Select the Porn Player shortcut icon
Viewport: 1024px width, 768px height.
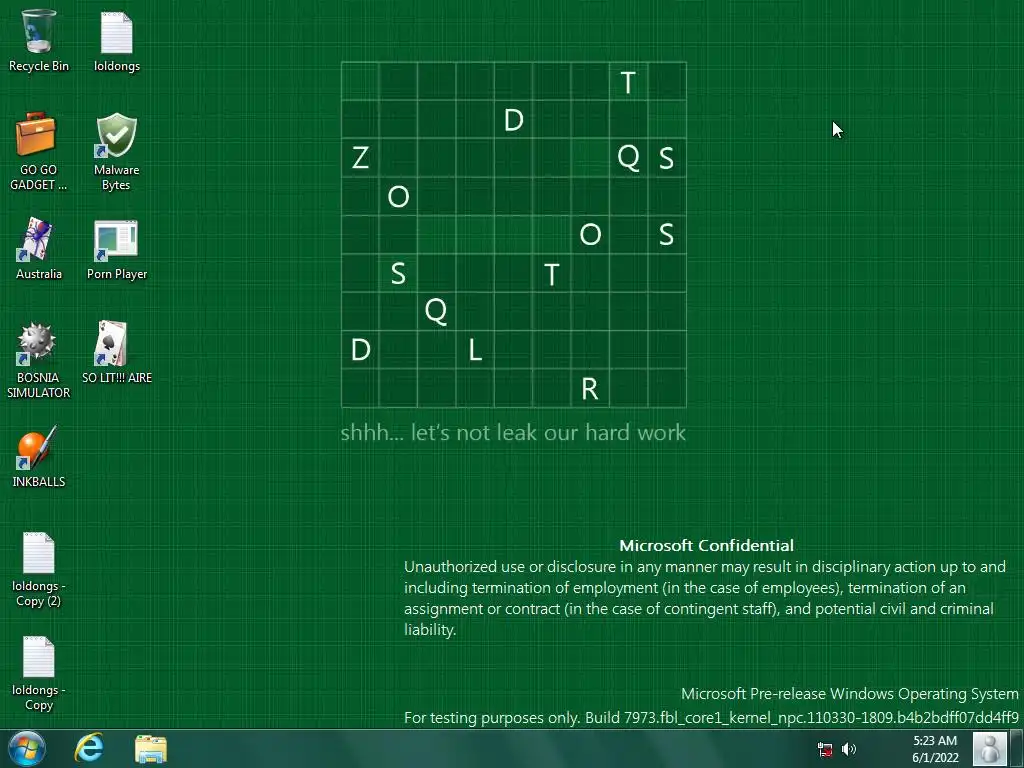point(117,248)
